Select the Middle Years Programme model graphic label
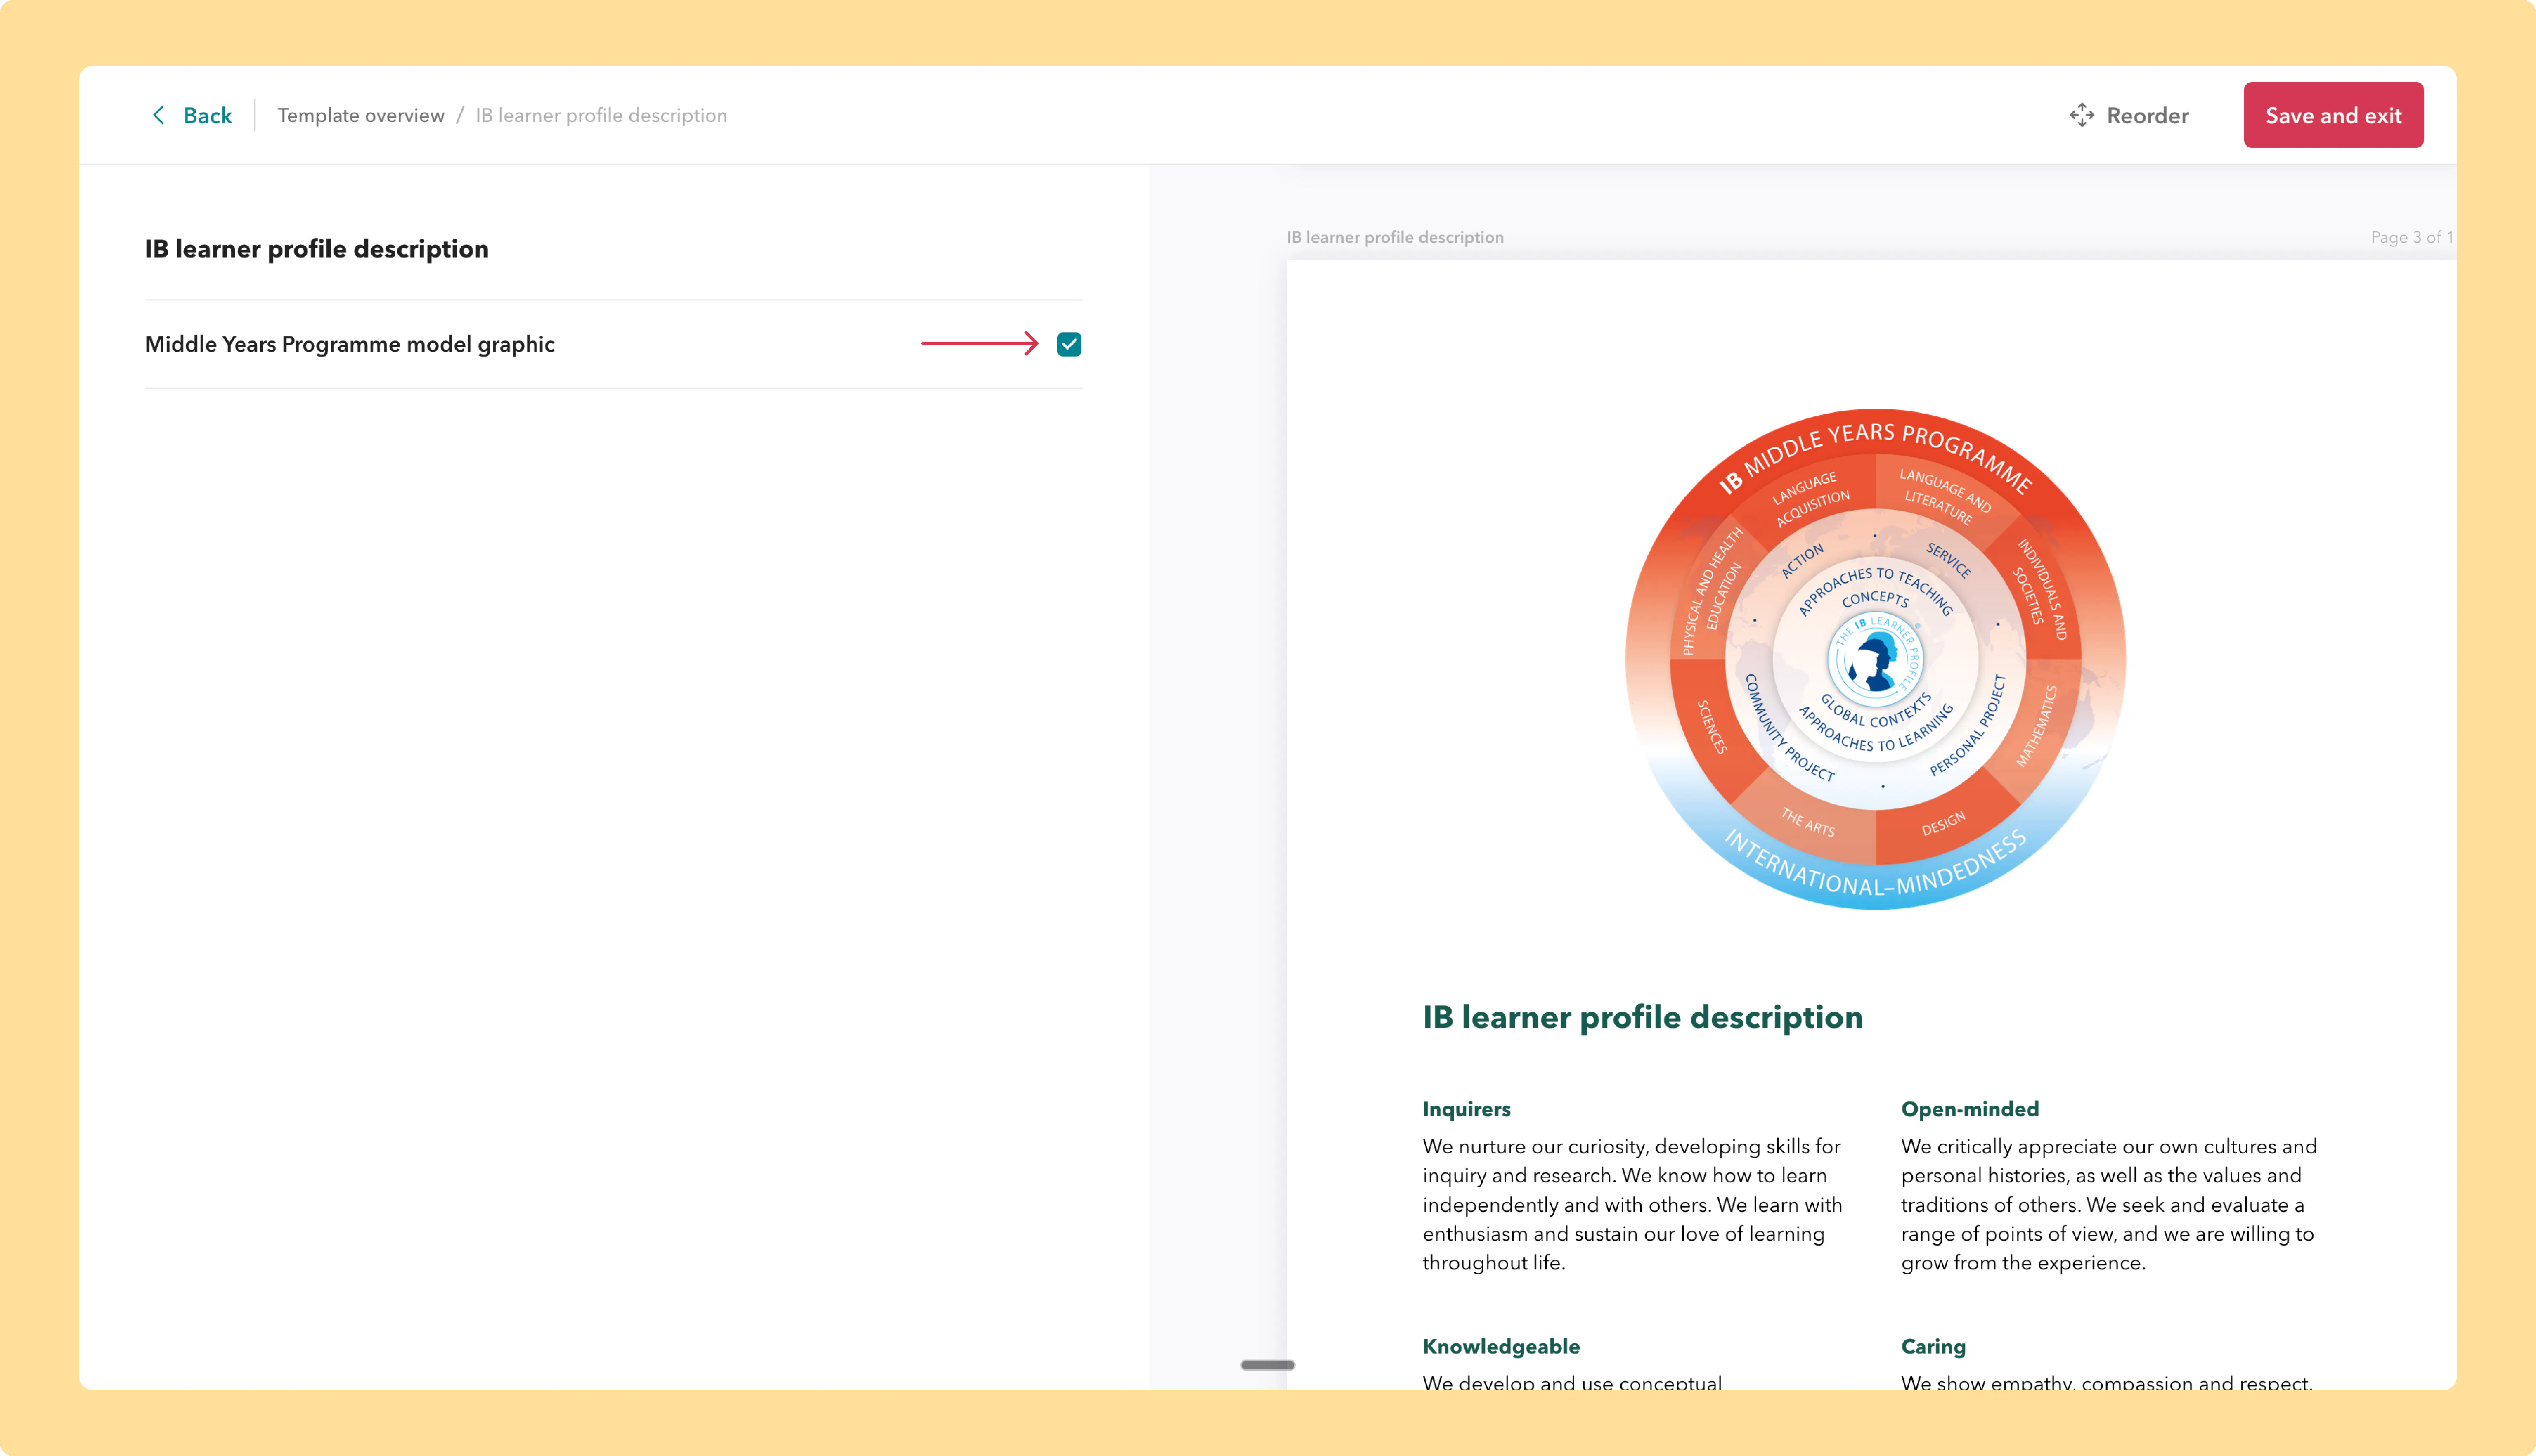Screen dimensions: 2536x1456 pos(350,344)
